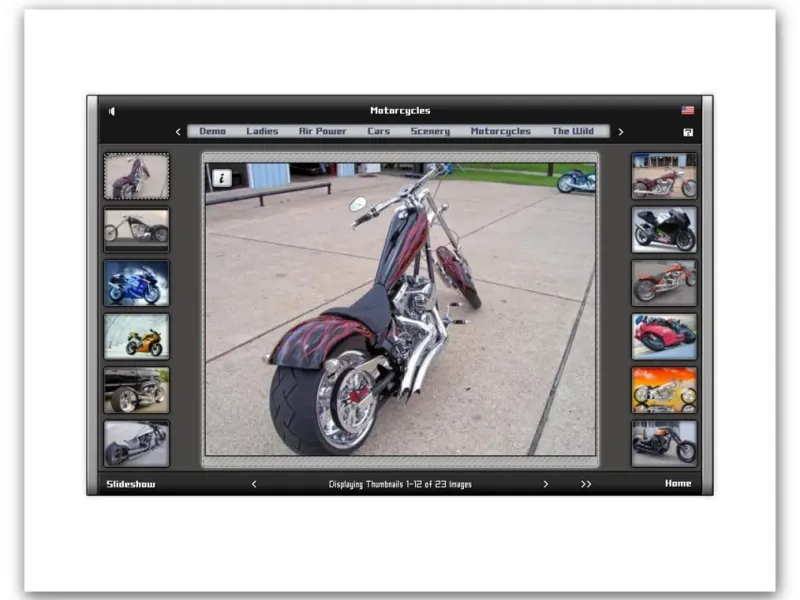800x600 pixels.
Task: Select the maroon chopper by building thumbnail
Action: (664, 176)
